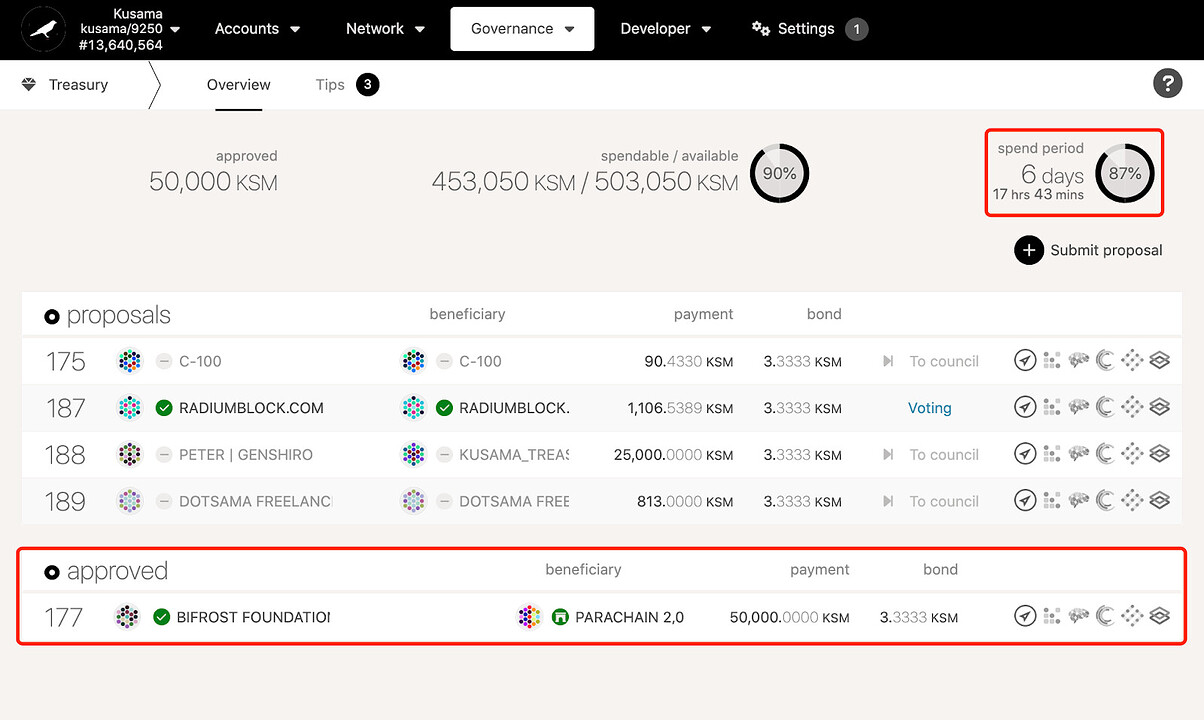The height and width of the screenshot is (720, 1204).
Task: Click the Treasury gem icon
Action: 29,85
